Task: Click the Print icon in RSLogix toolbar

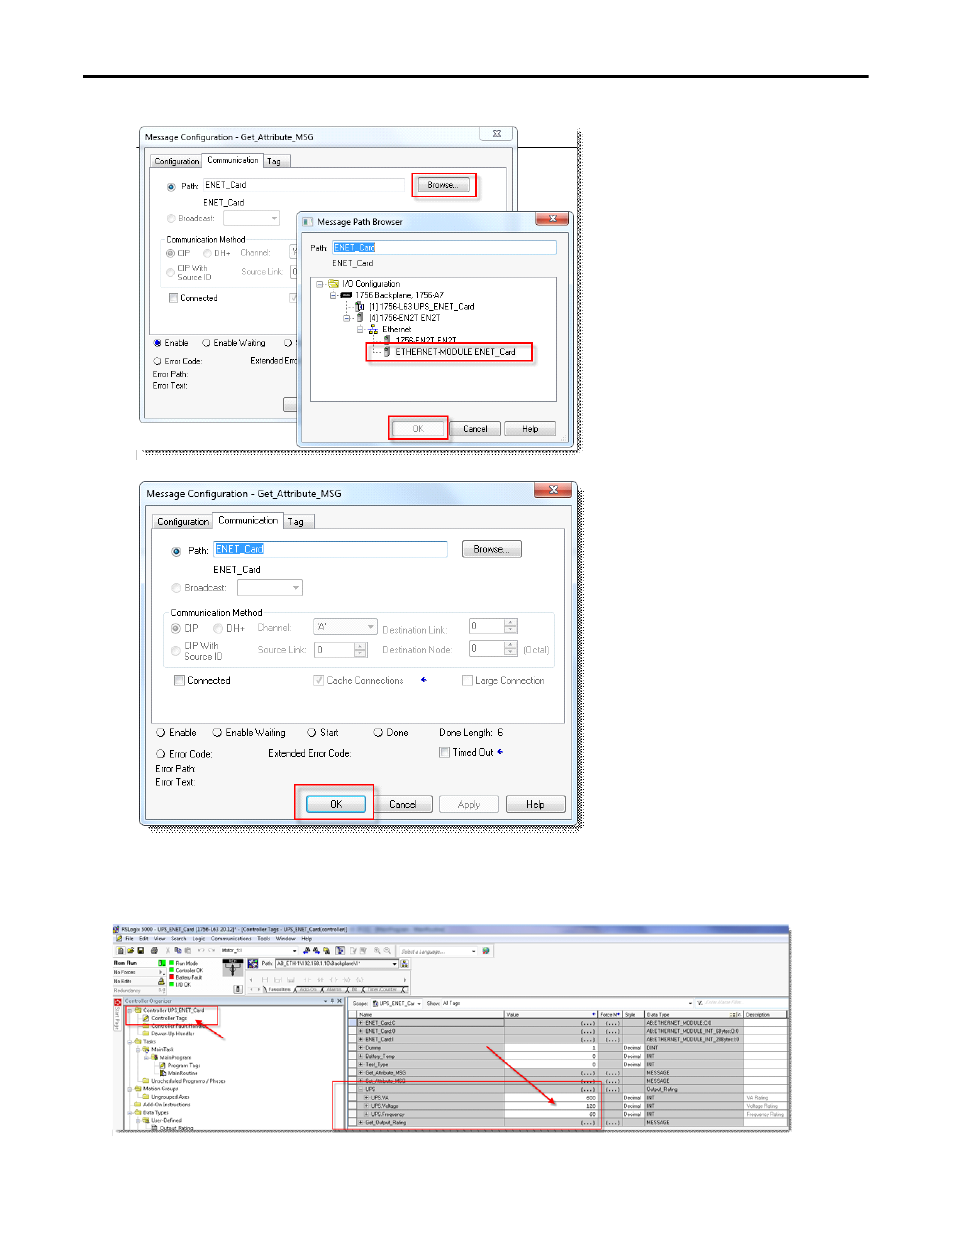Action: pyautogui.click(x=154, y=950)
